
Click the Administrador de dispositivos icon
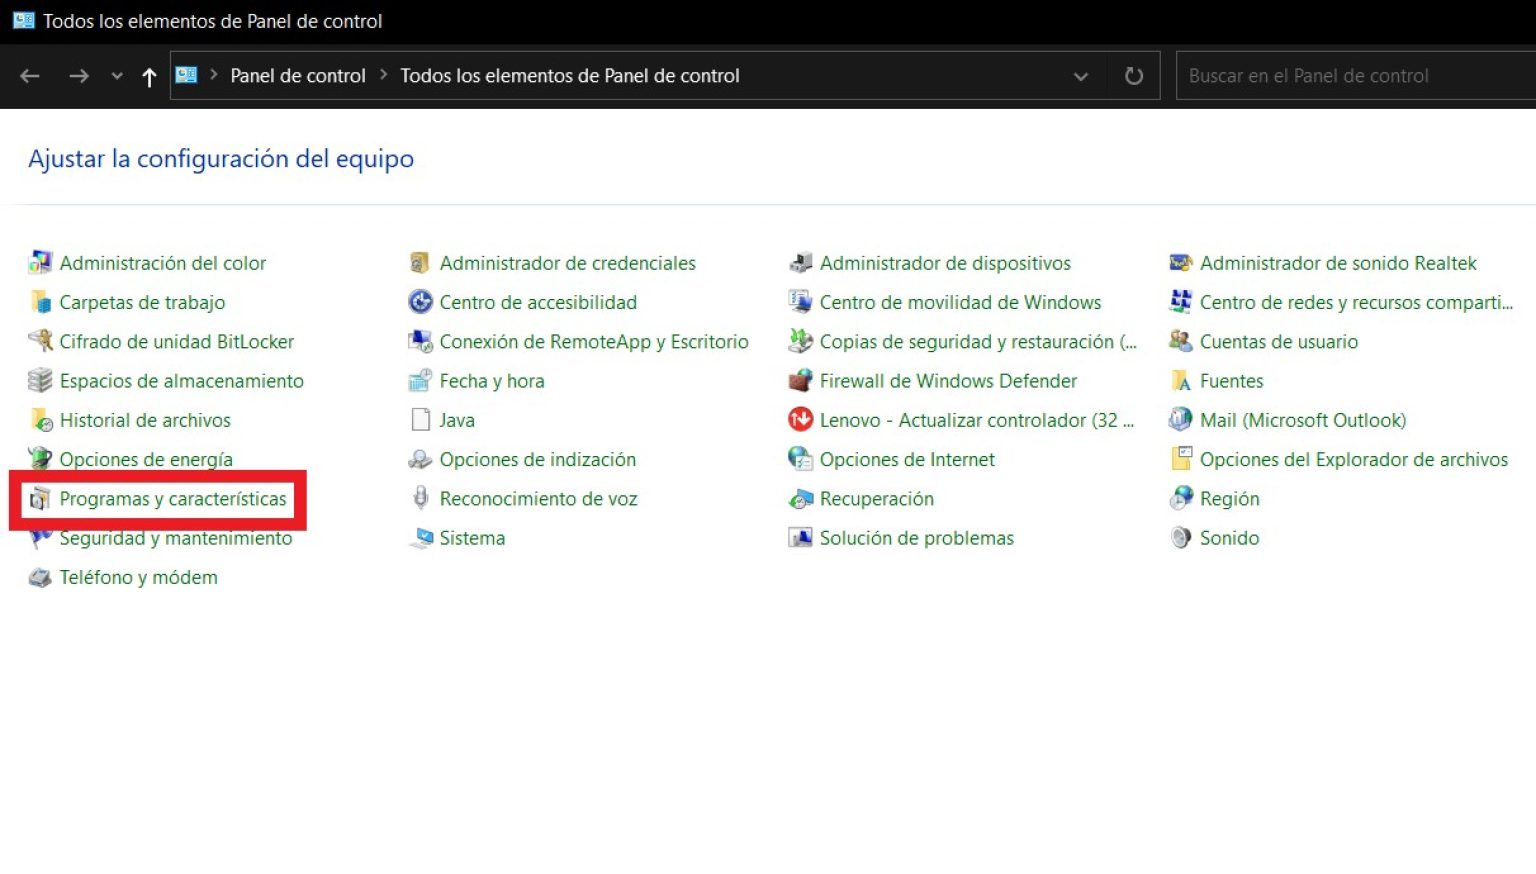[x=800, y=263]
